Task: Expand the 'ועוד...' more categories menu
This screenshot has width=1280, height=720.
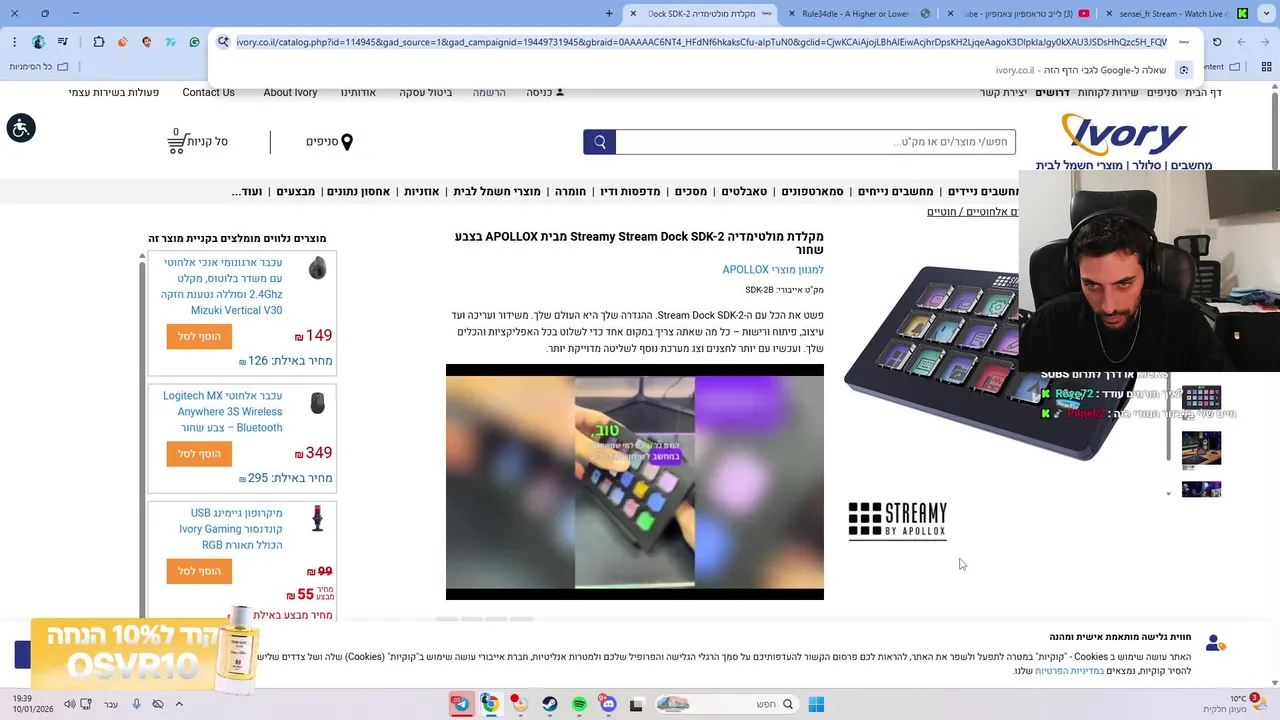Action: (246, 191)
